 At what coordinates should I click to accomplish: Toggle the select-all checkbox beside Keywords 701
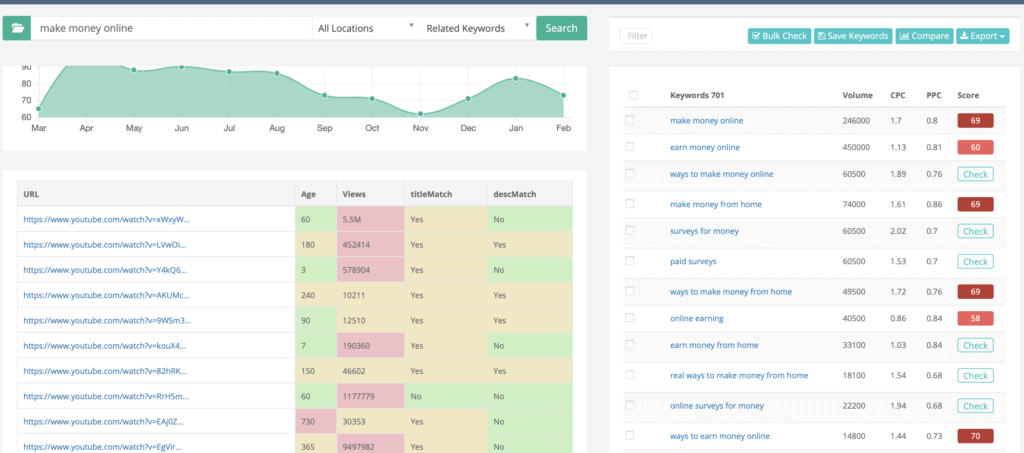(633, 95)
